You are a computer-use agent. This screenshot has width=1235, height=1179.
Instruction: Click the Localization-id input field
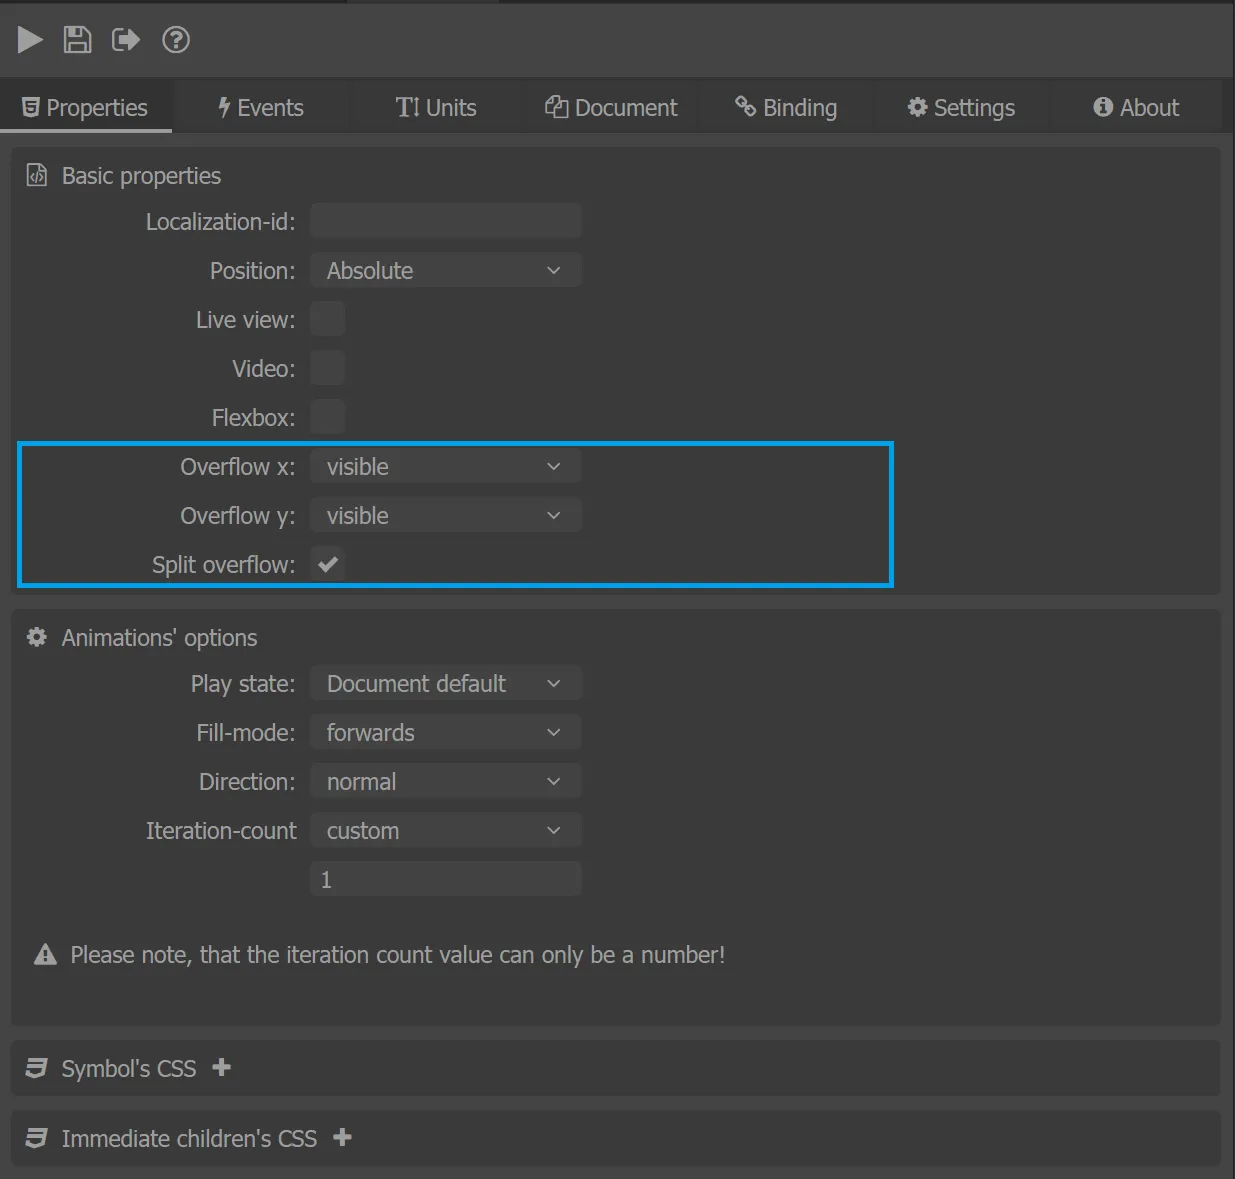pos(445,221)
